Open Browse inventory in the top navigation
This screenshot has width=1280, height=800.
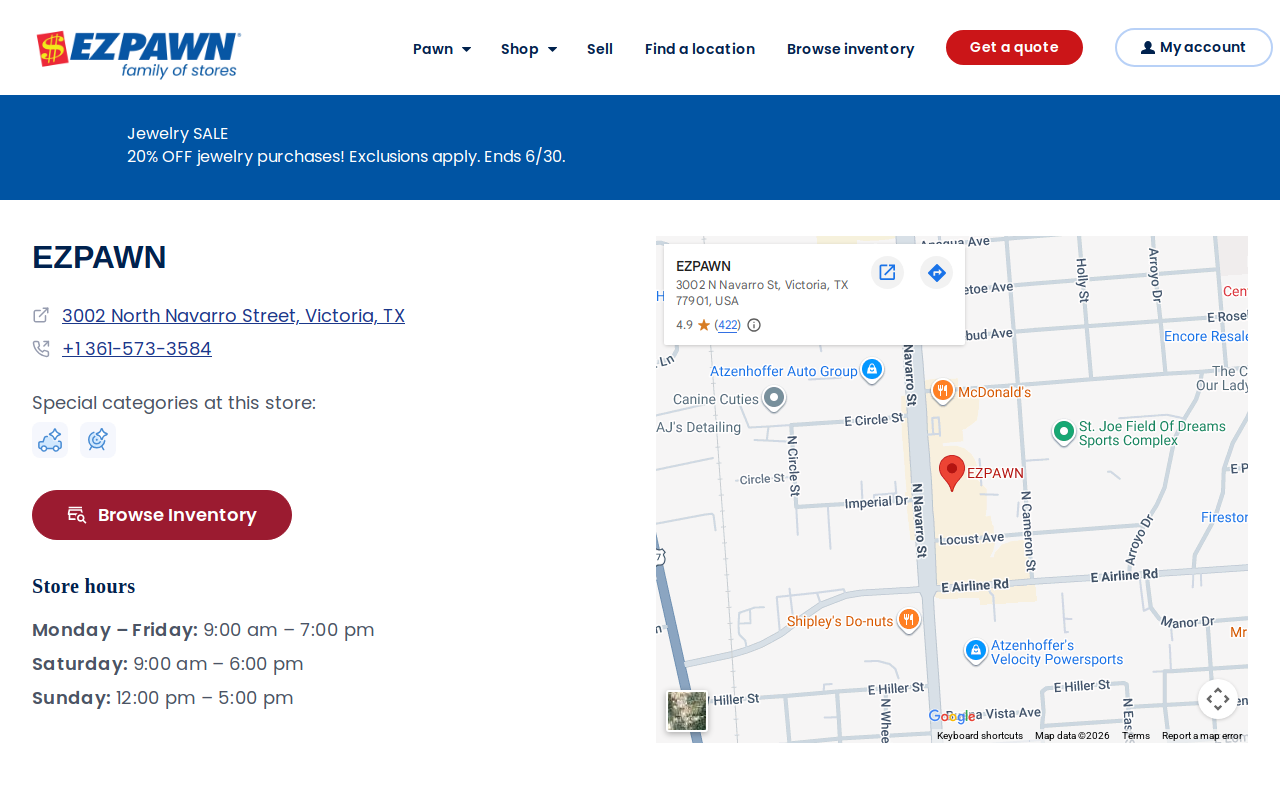pyautogui.click(x=851, y=48)
